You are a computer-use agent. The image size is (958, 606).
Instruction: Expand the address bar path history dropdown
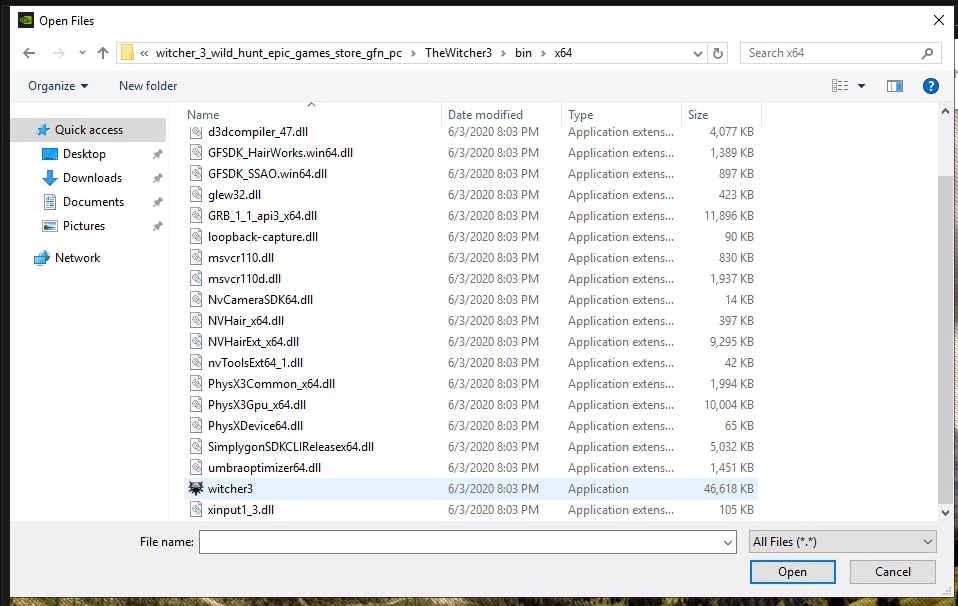pos(696,53)
